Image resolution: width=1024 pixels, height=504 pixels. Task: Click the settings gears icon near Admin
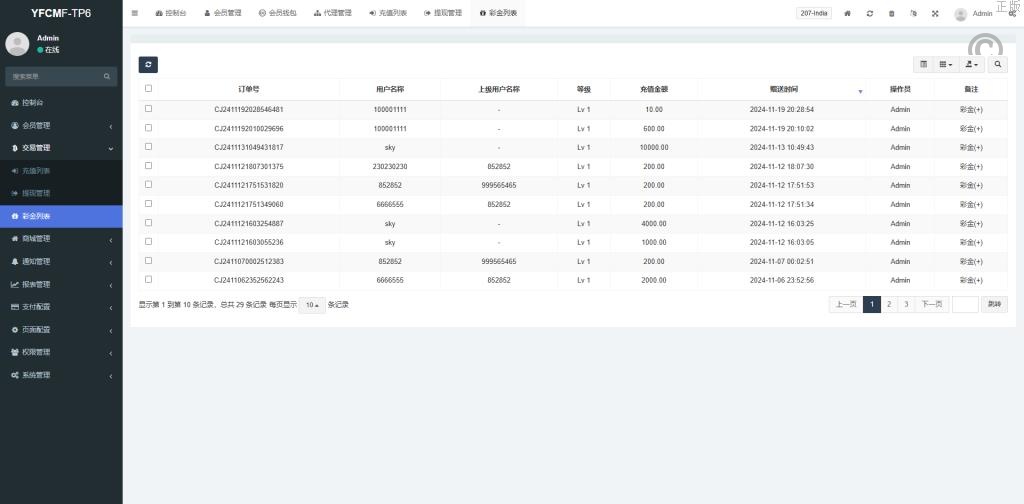tap(1011, 13)
